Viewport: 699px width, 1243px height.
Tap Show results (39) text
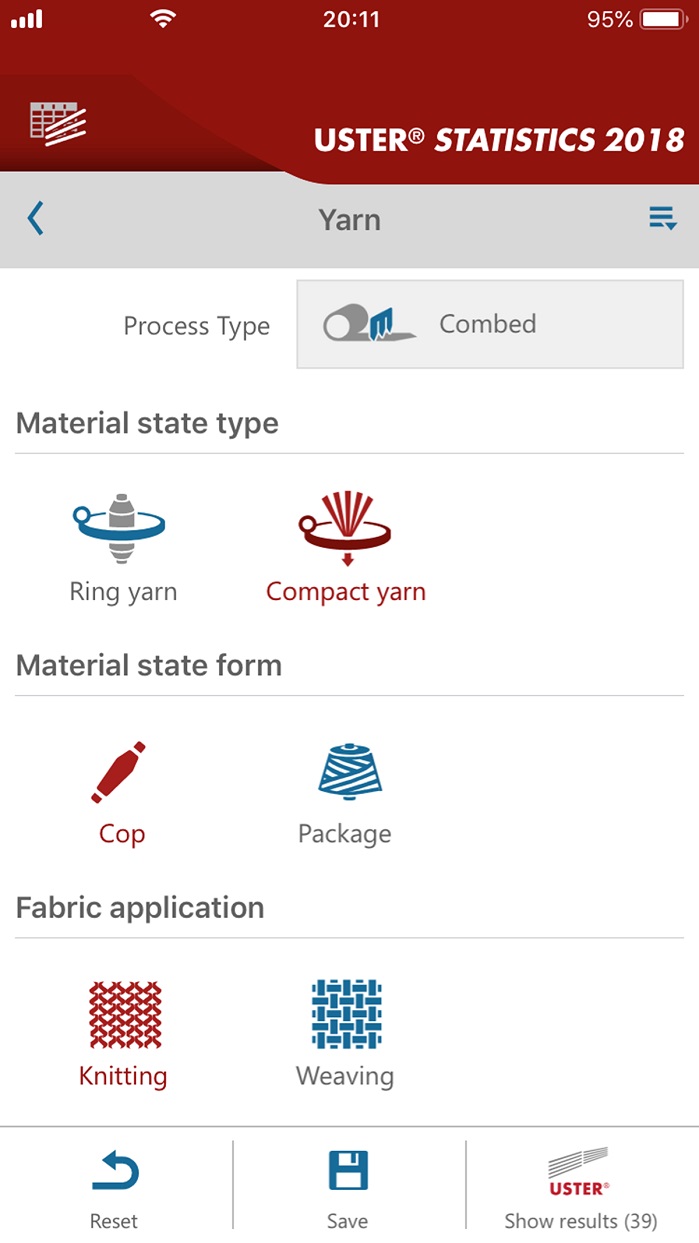[x=581, y=1221]
